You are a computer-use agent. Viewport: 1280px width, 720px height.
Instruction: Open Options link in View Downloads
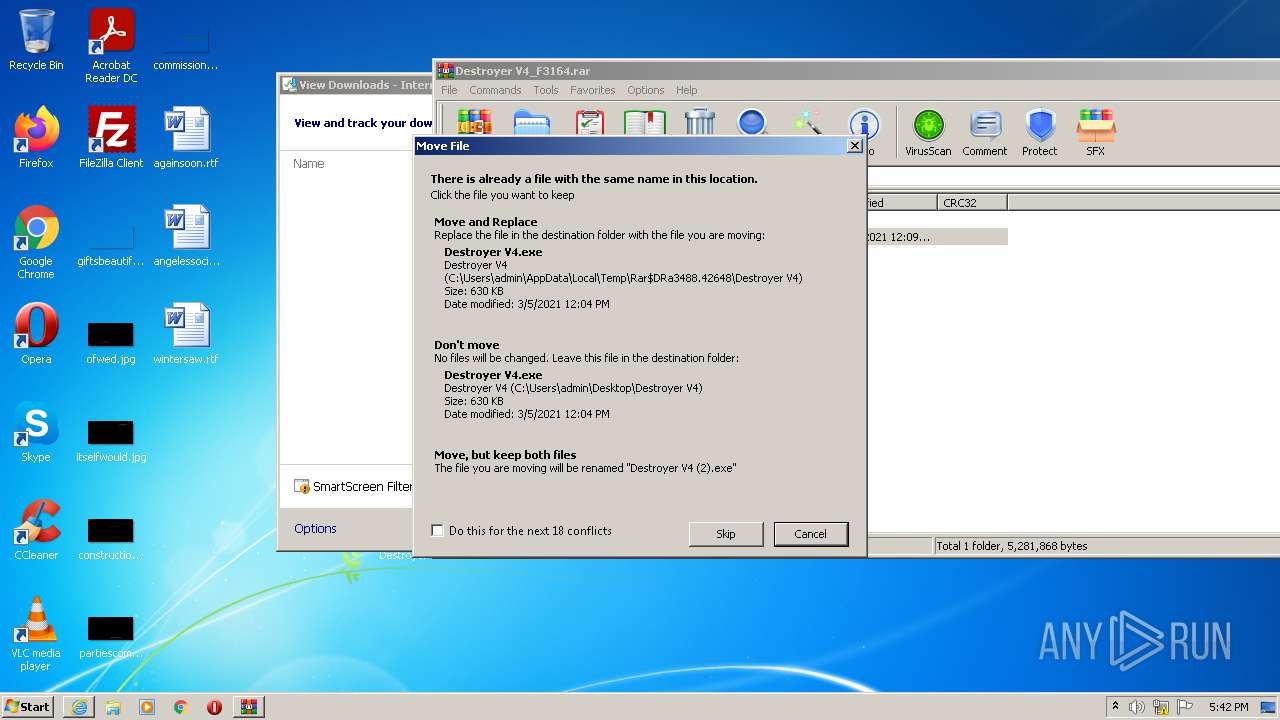point(315,529)
